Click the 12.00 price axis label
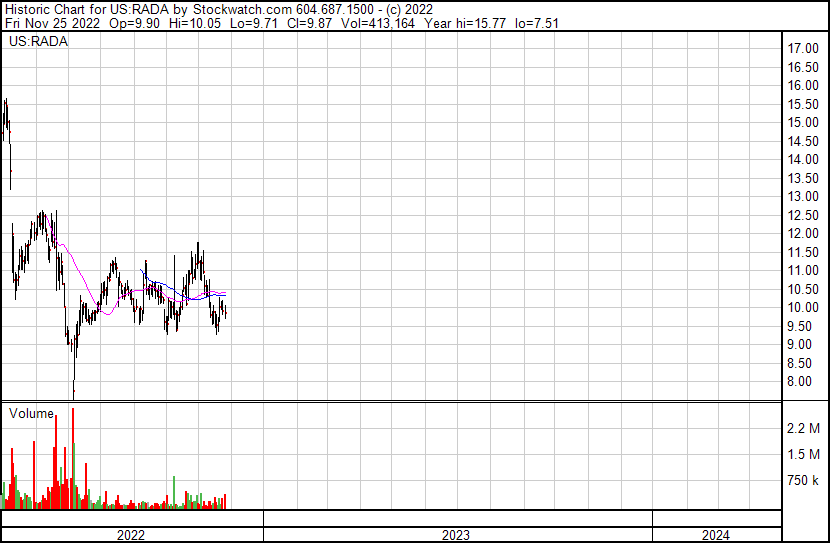Image resolution: width=830 pixels, height=543 pixels. pos(803,233)
